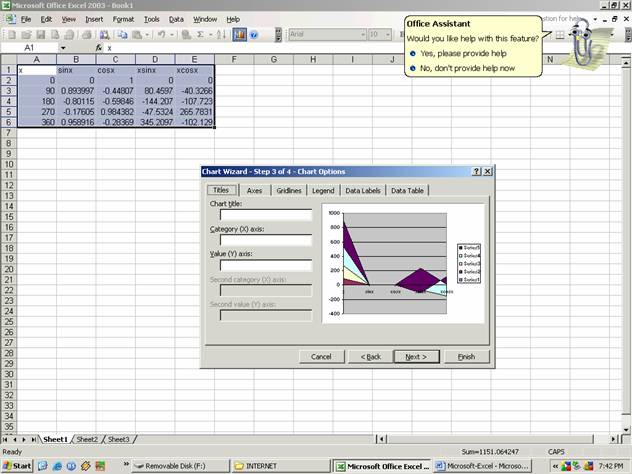Click the Spelling and Research toolbar icon

(x=104, y=35)
